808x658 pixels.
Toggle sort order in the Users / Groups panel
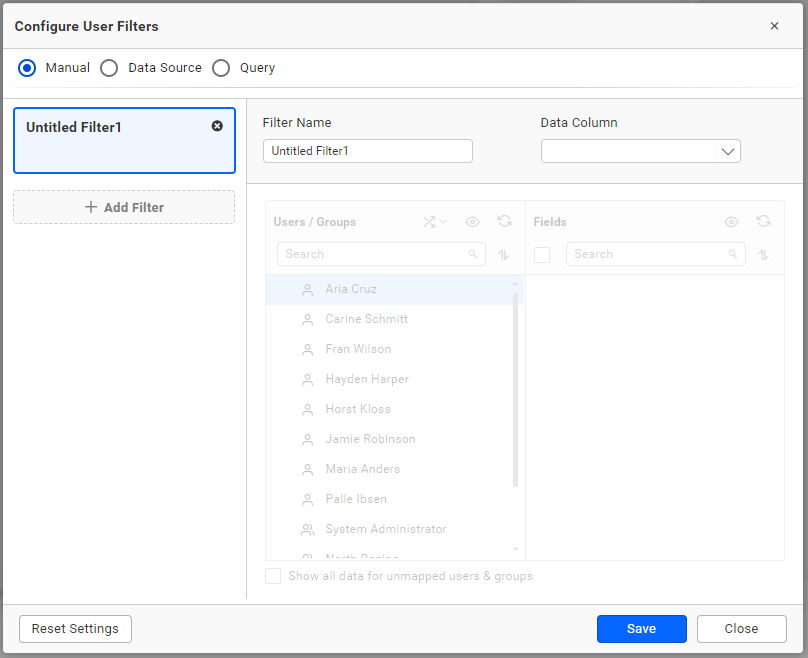504,255
